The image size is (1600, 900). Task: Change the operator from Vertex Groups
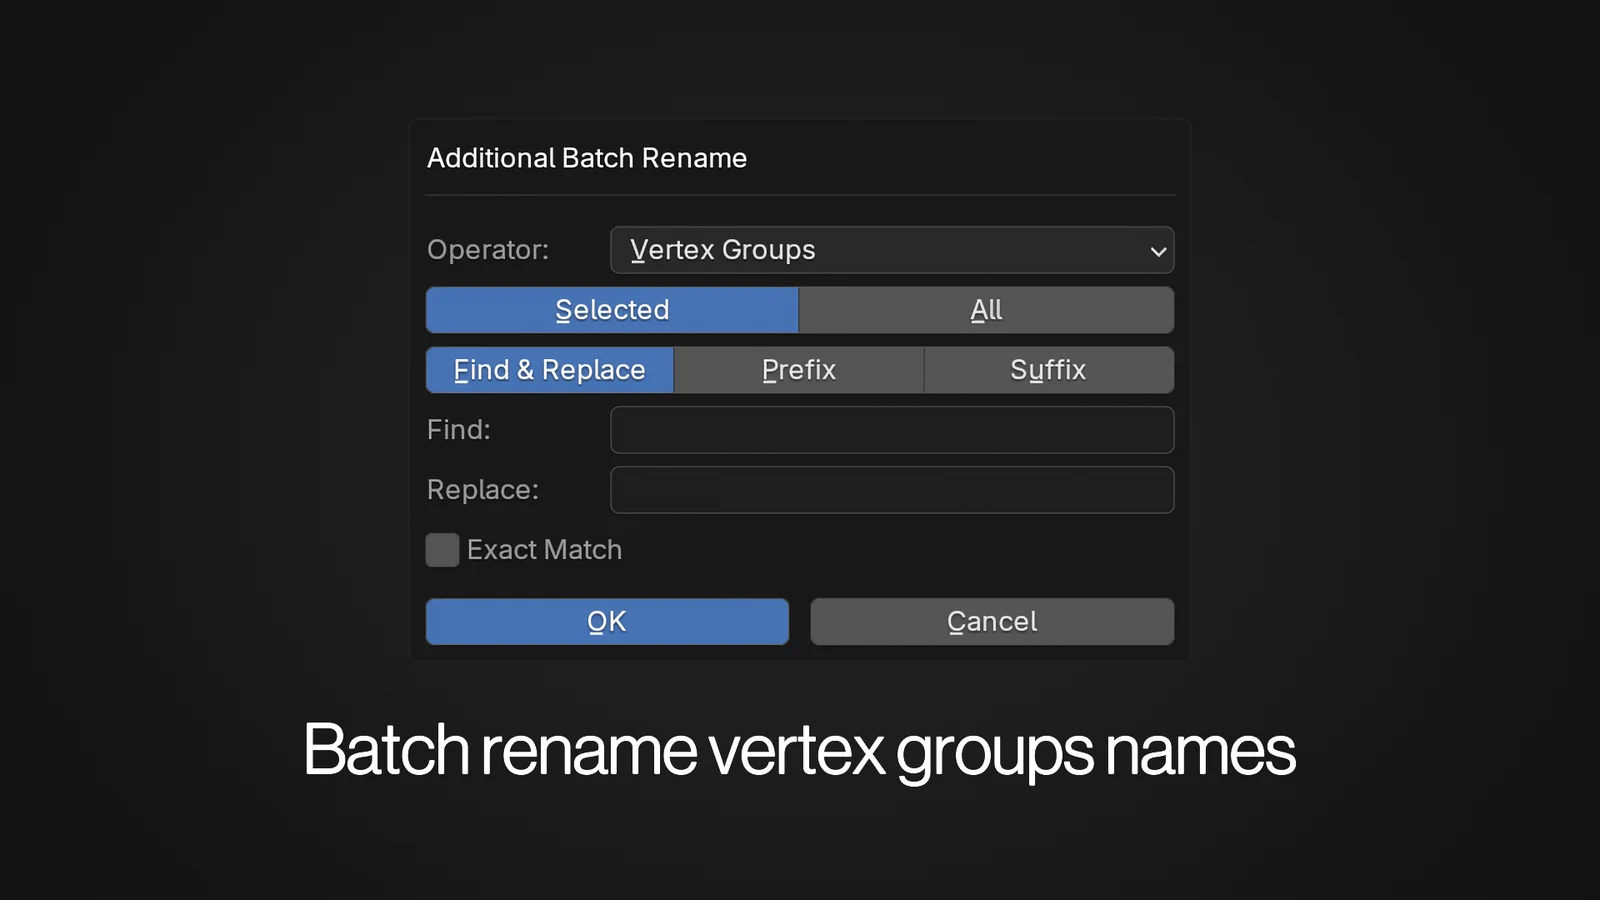[892, 250]
